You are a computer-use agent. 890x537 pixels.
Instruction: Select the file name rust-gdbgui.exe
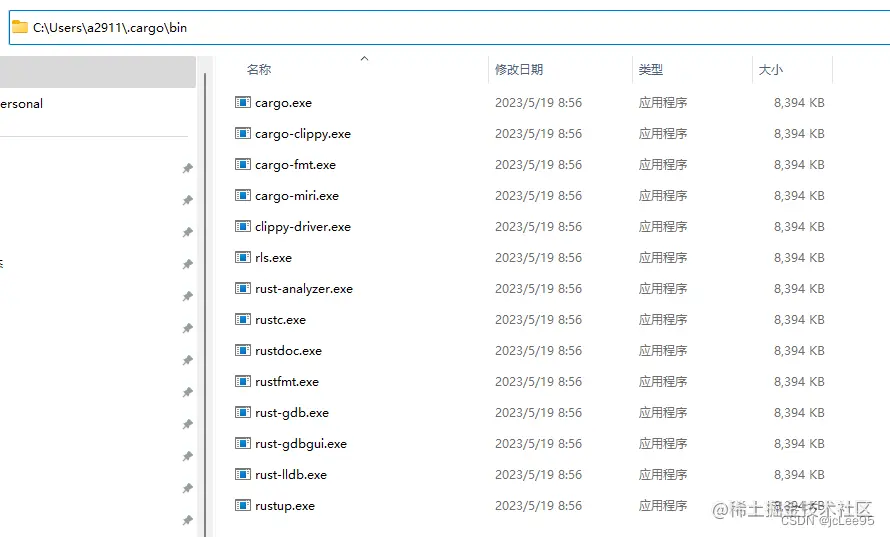pyautogui.click(x=301, y=444)
